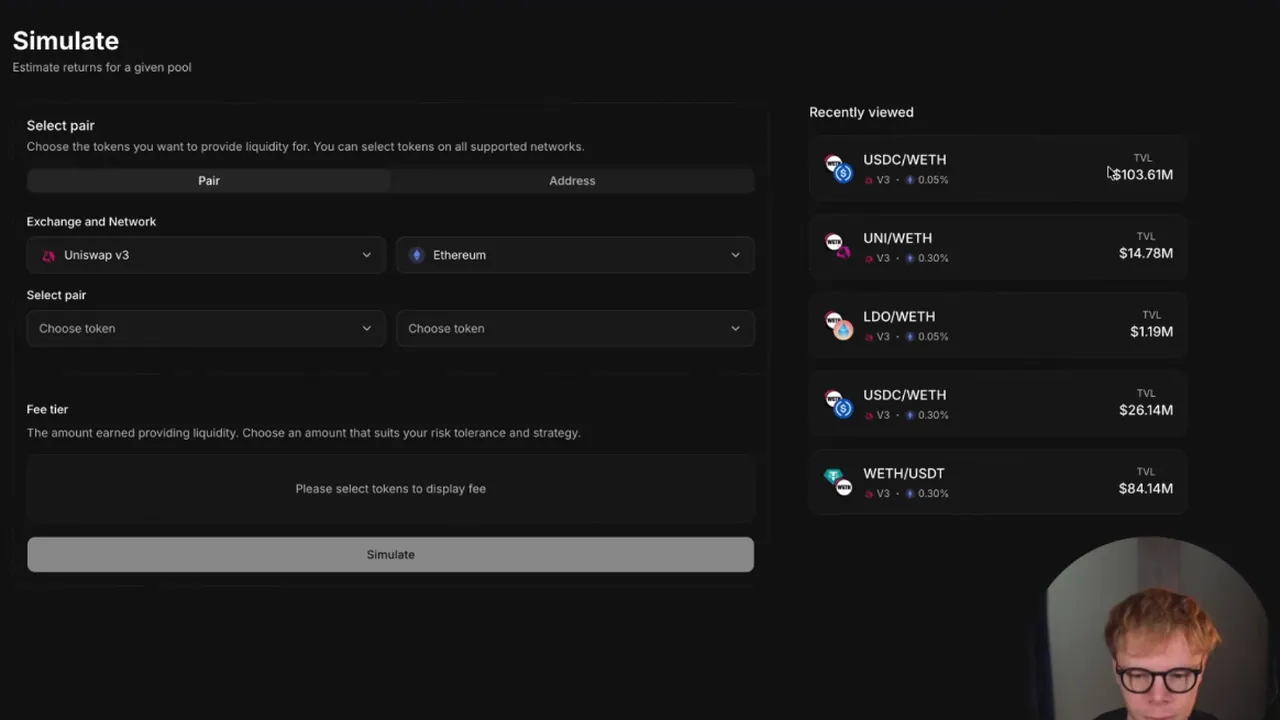Click the USDC/WETH 0.05% token pair icon

point(838,168)
